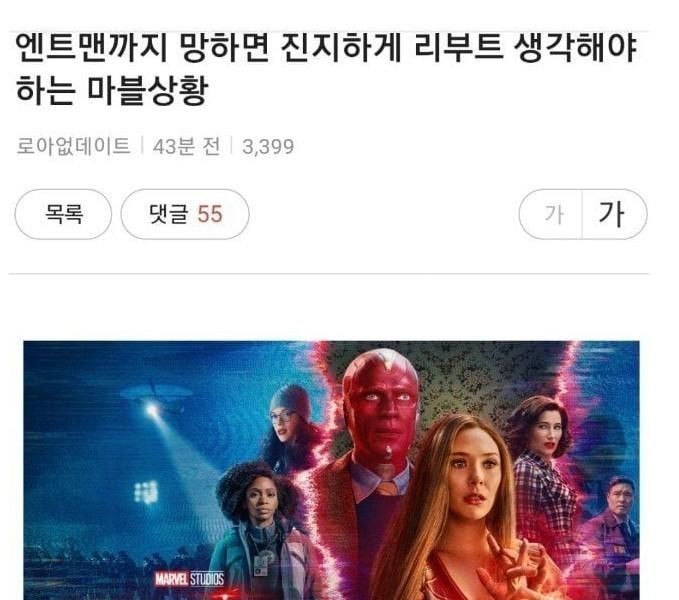Click the helicopter spotlight in poster

click(x=152, y=409)
